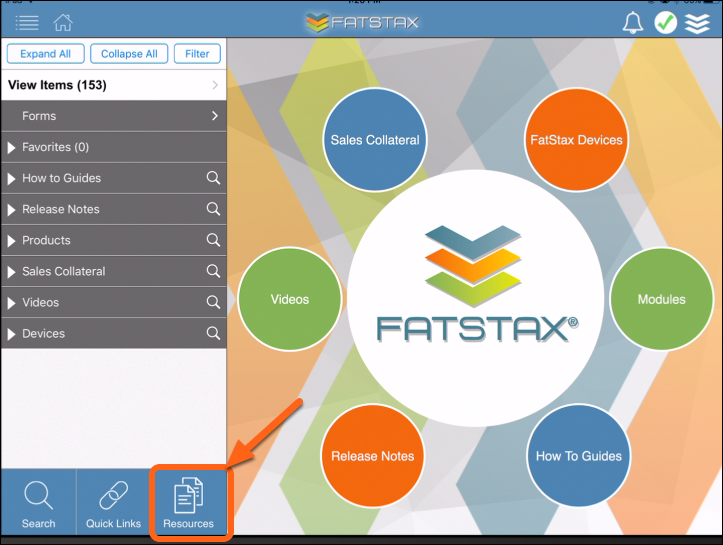This screenshot has width=723, height=545.
Task: Open the Sales Collateral blue circle
Action: click(x=375, y=140)
